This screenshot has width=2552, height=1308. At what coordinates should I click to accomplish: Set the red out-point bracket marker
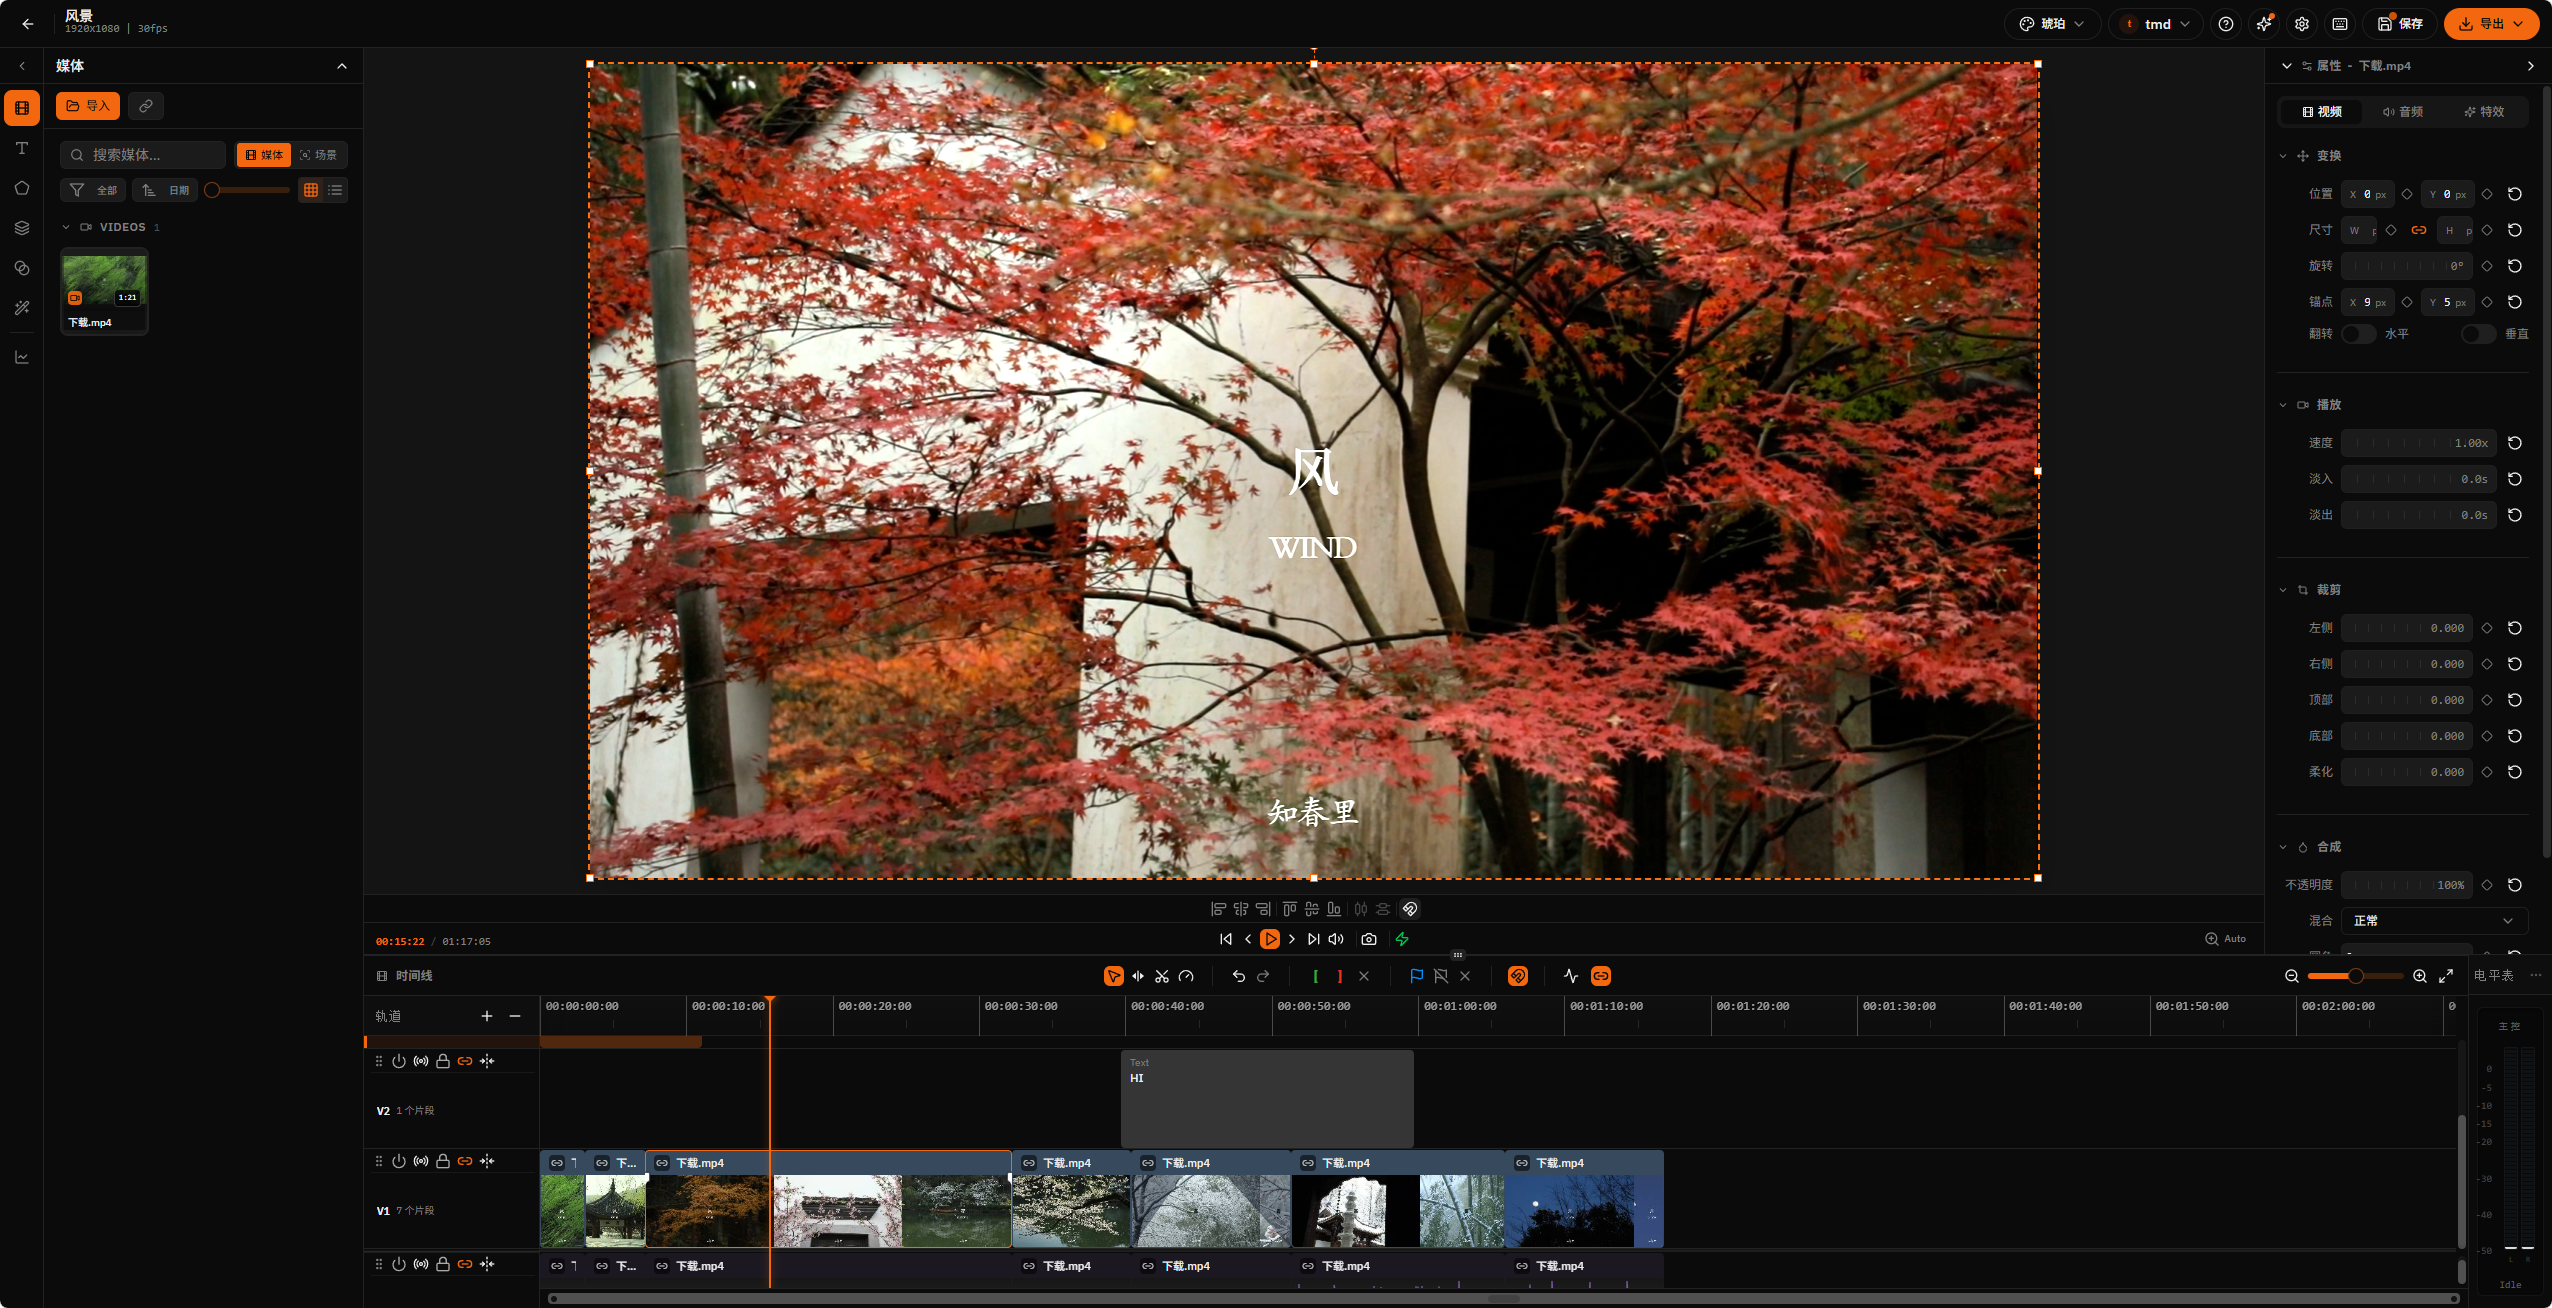coord(1340,976)
